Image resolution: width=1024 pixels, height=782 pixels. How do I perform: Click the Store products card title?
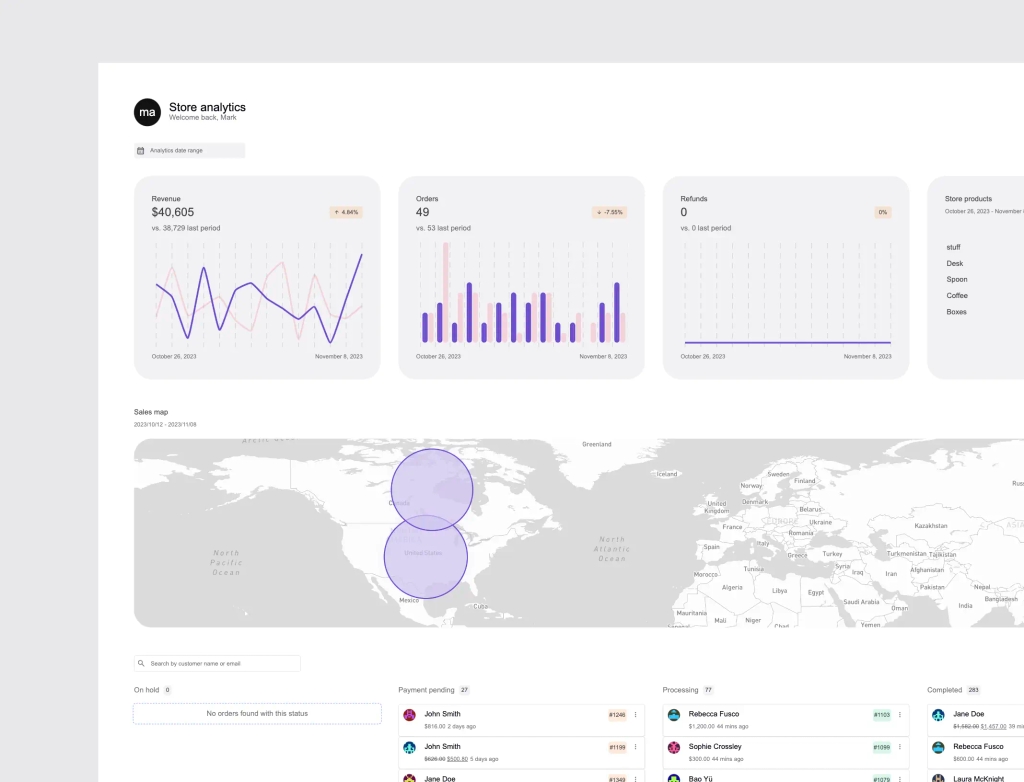click(968, 199)
